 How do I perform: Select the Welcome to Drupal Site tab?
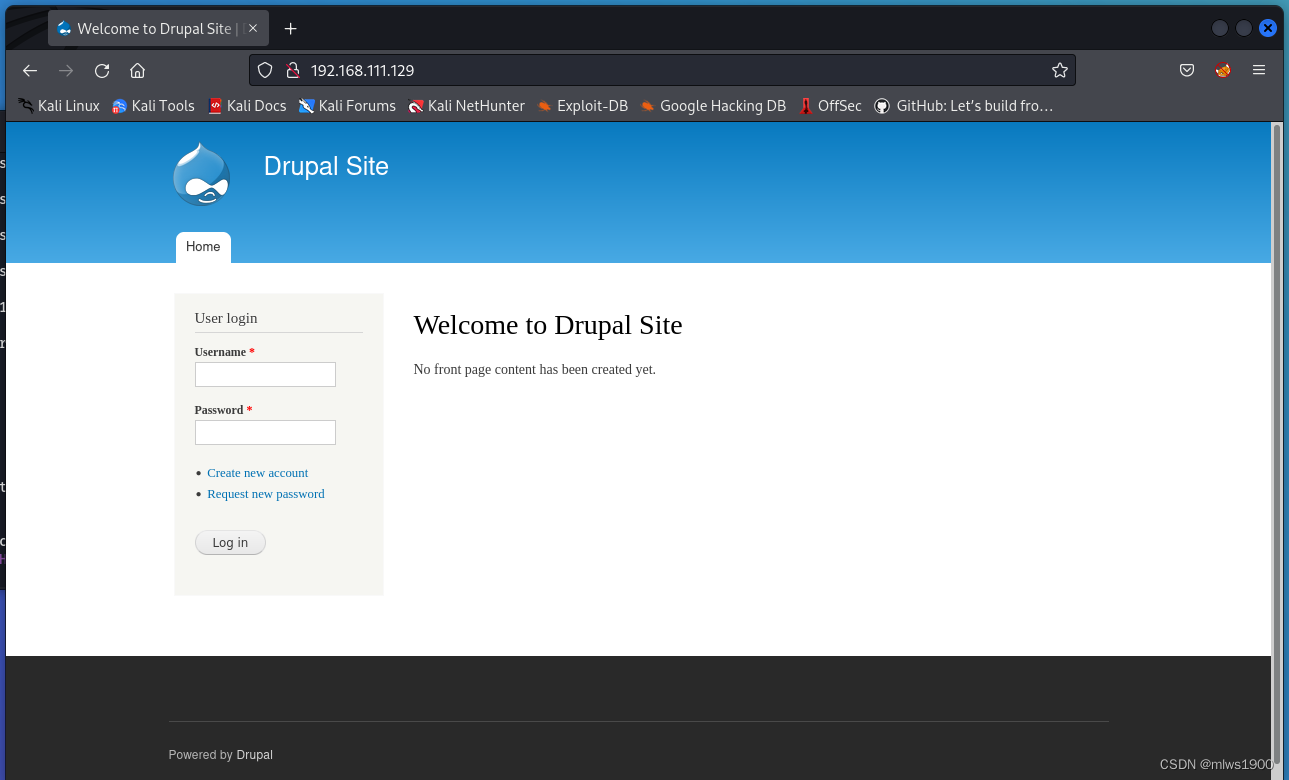click(x=158, y=28)
